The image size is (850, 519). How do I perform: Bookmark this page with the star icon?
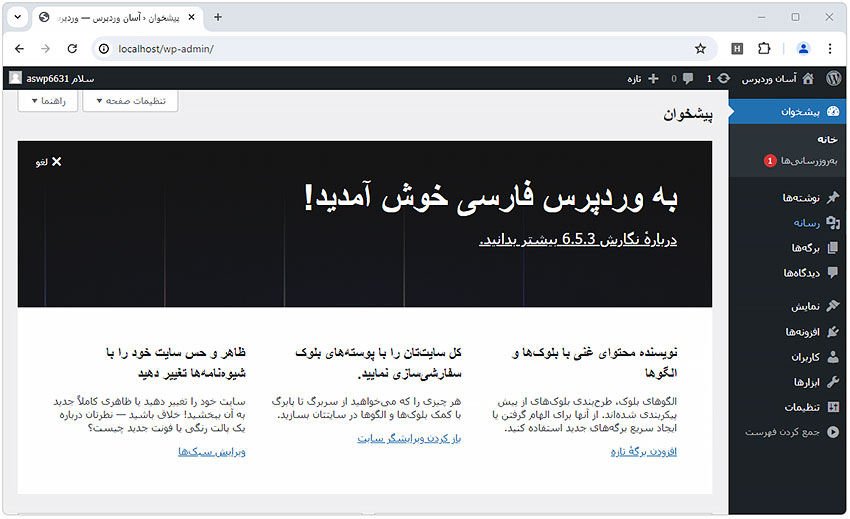(700, 49)
